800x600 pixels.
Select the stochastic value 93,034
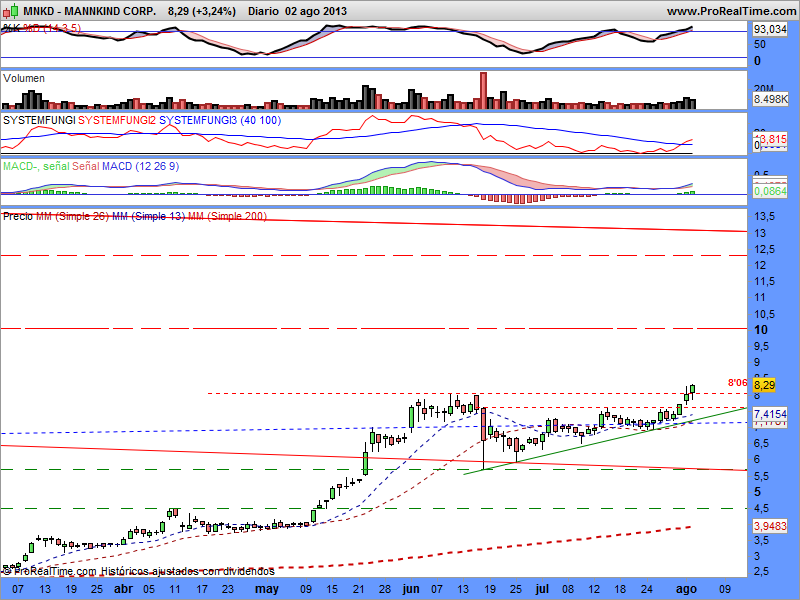(770, 29)
